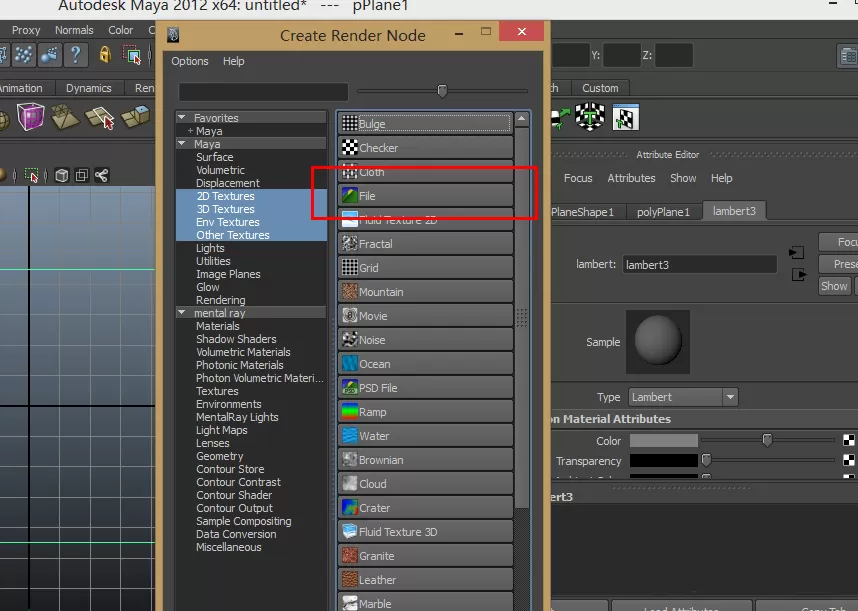Select Materials under mental ray
The image size is (858, 611).
point(218,326)
